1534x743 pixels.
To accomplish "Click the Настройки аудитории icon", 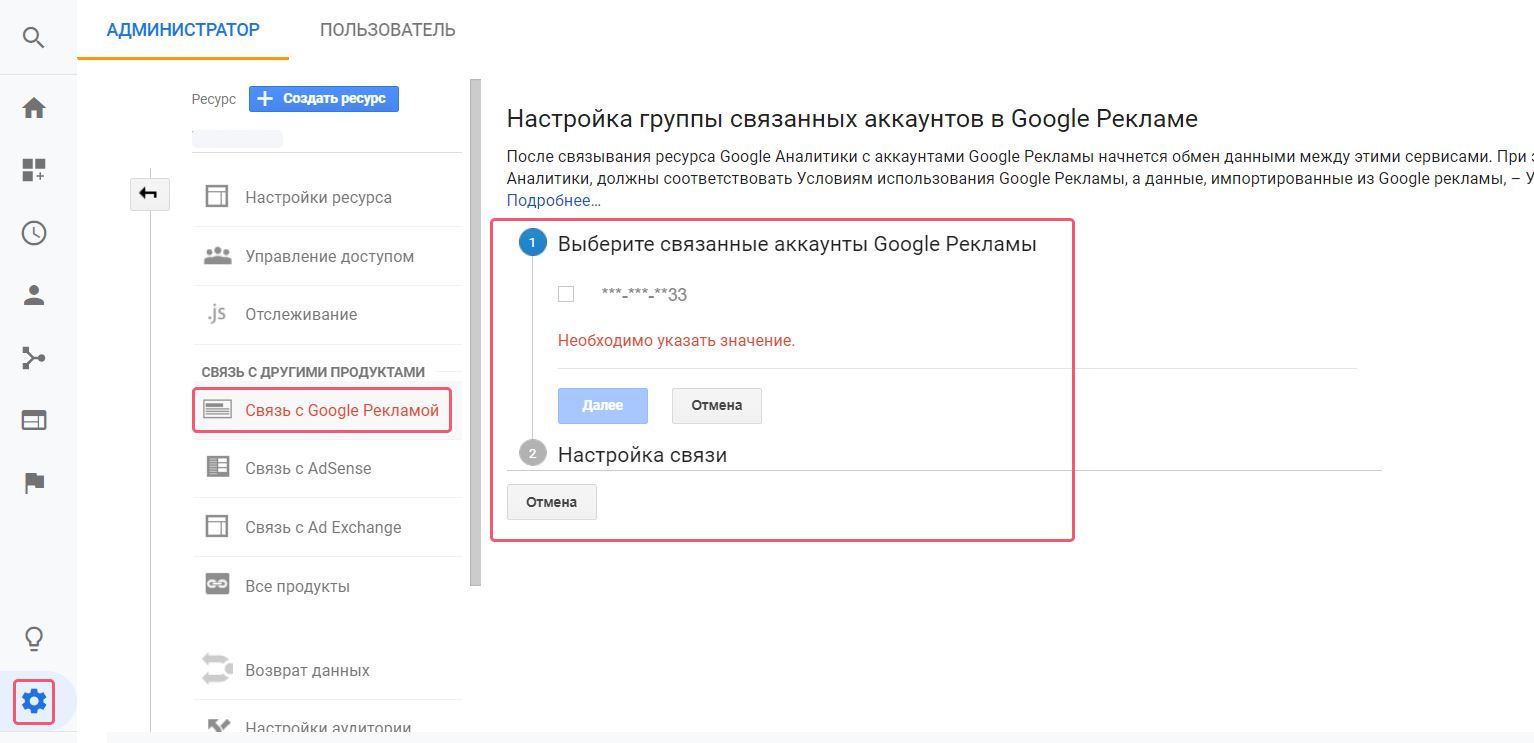I will point(217,727).
